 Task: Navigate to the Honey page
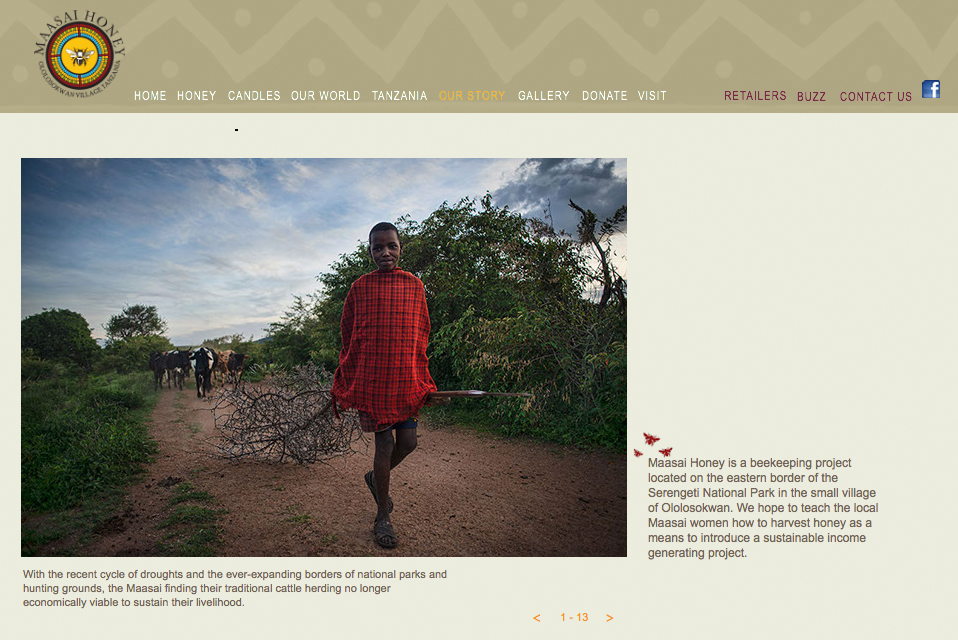[197, 96]
